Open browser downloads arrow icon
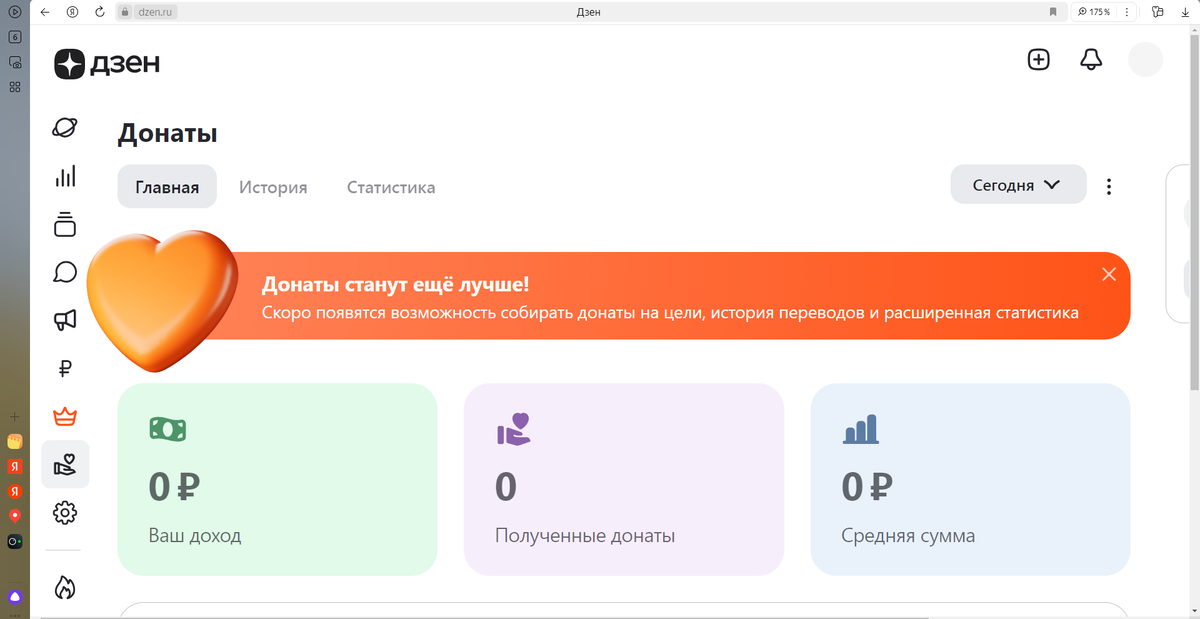The height and width of the screenshot is (619, 1200). (x=1185, y=12)
